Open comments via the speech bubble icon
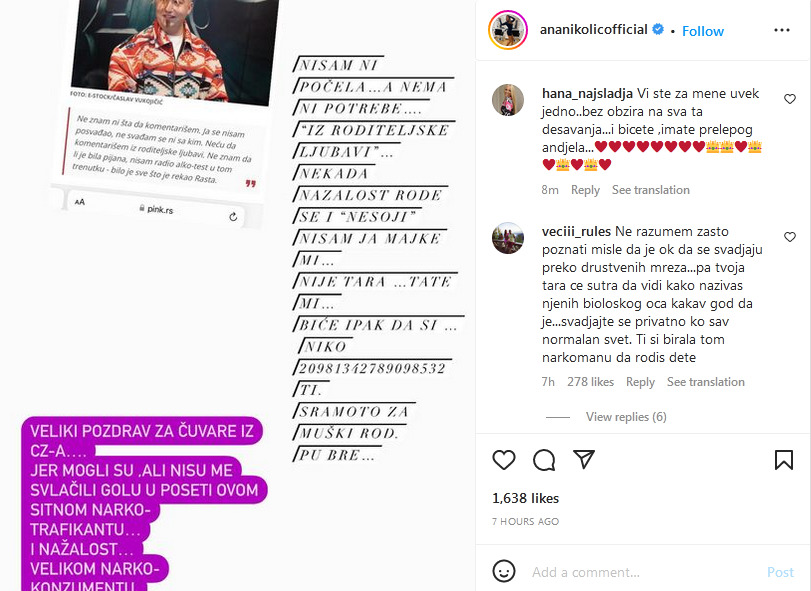Image resolution: width=811 pixels, height=591 pixels. pos(544,460)
